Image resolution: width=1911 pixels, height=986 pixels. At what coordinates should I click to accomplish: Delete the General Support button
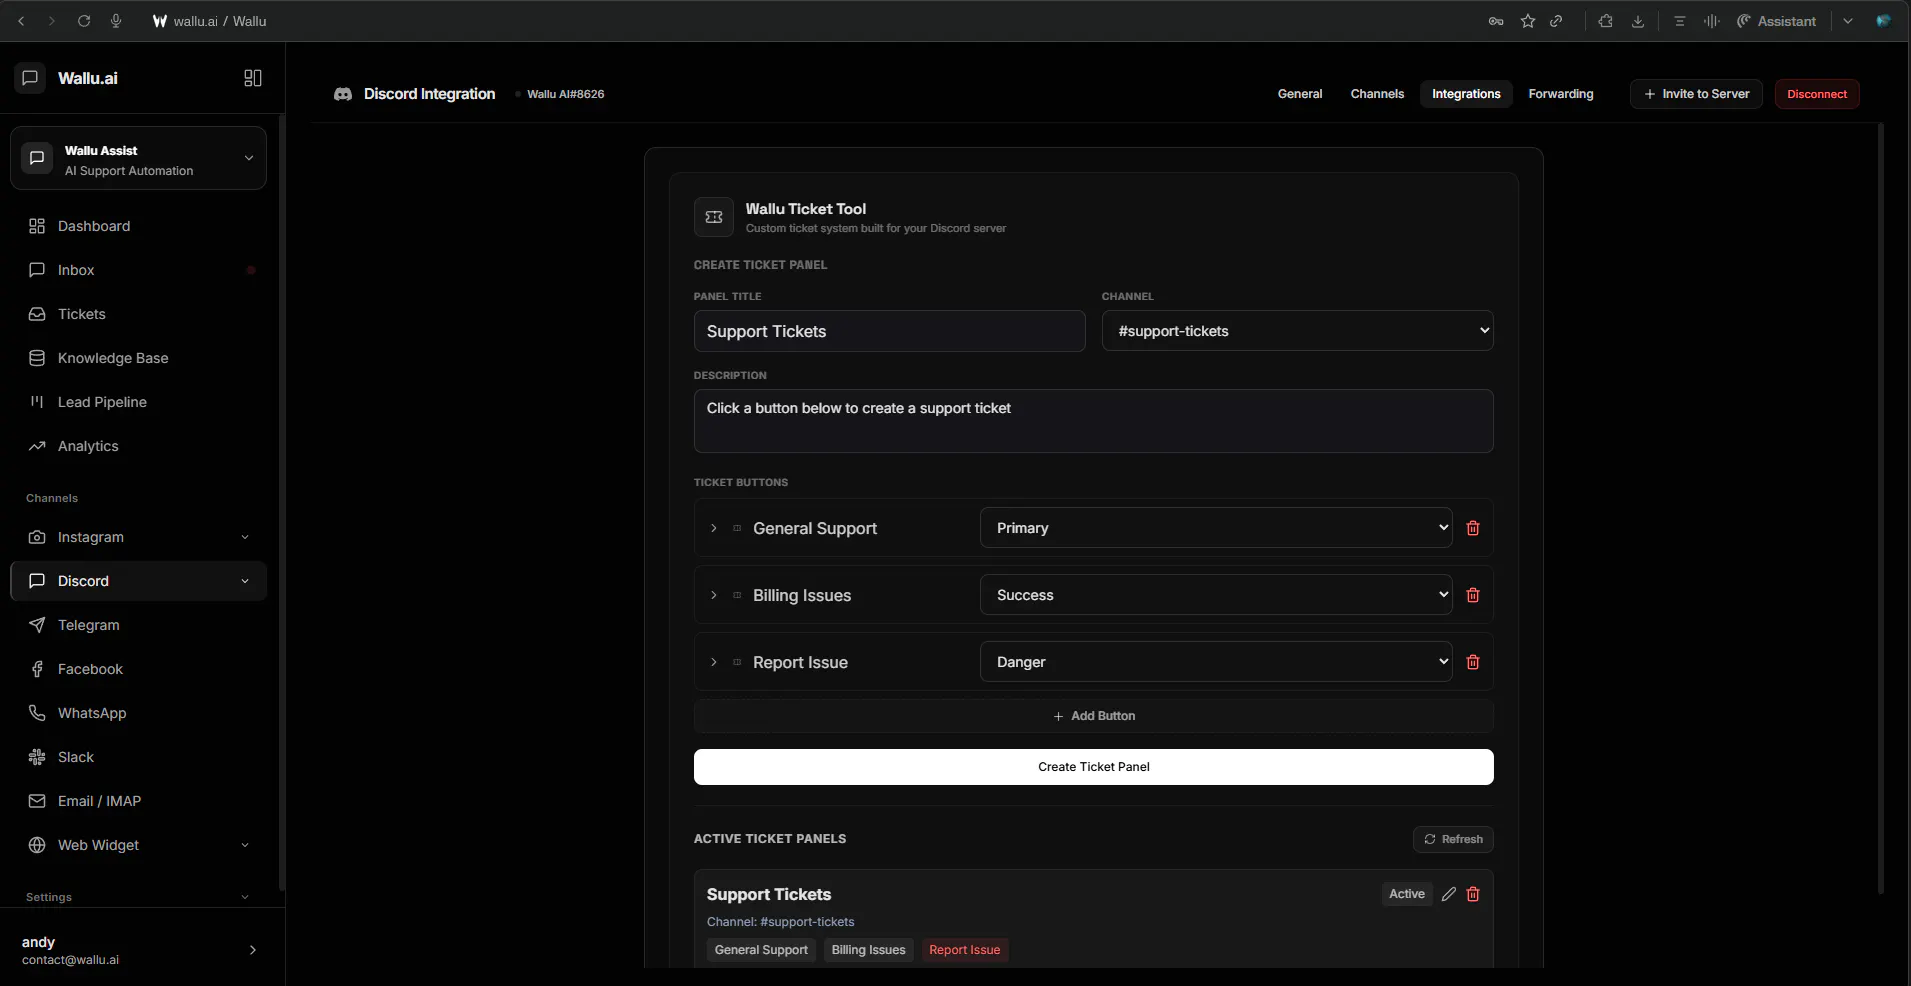point(1473,528)
